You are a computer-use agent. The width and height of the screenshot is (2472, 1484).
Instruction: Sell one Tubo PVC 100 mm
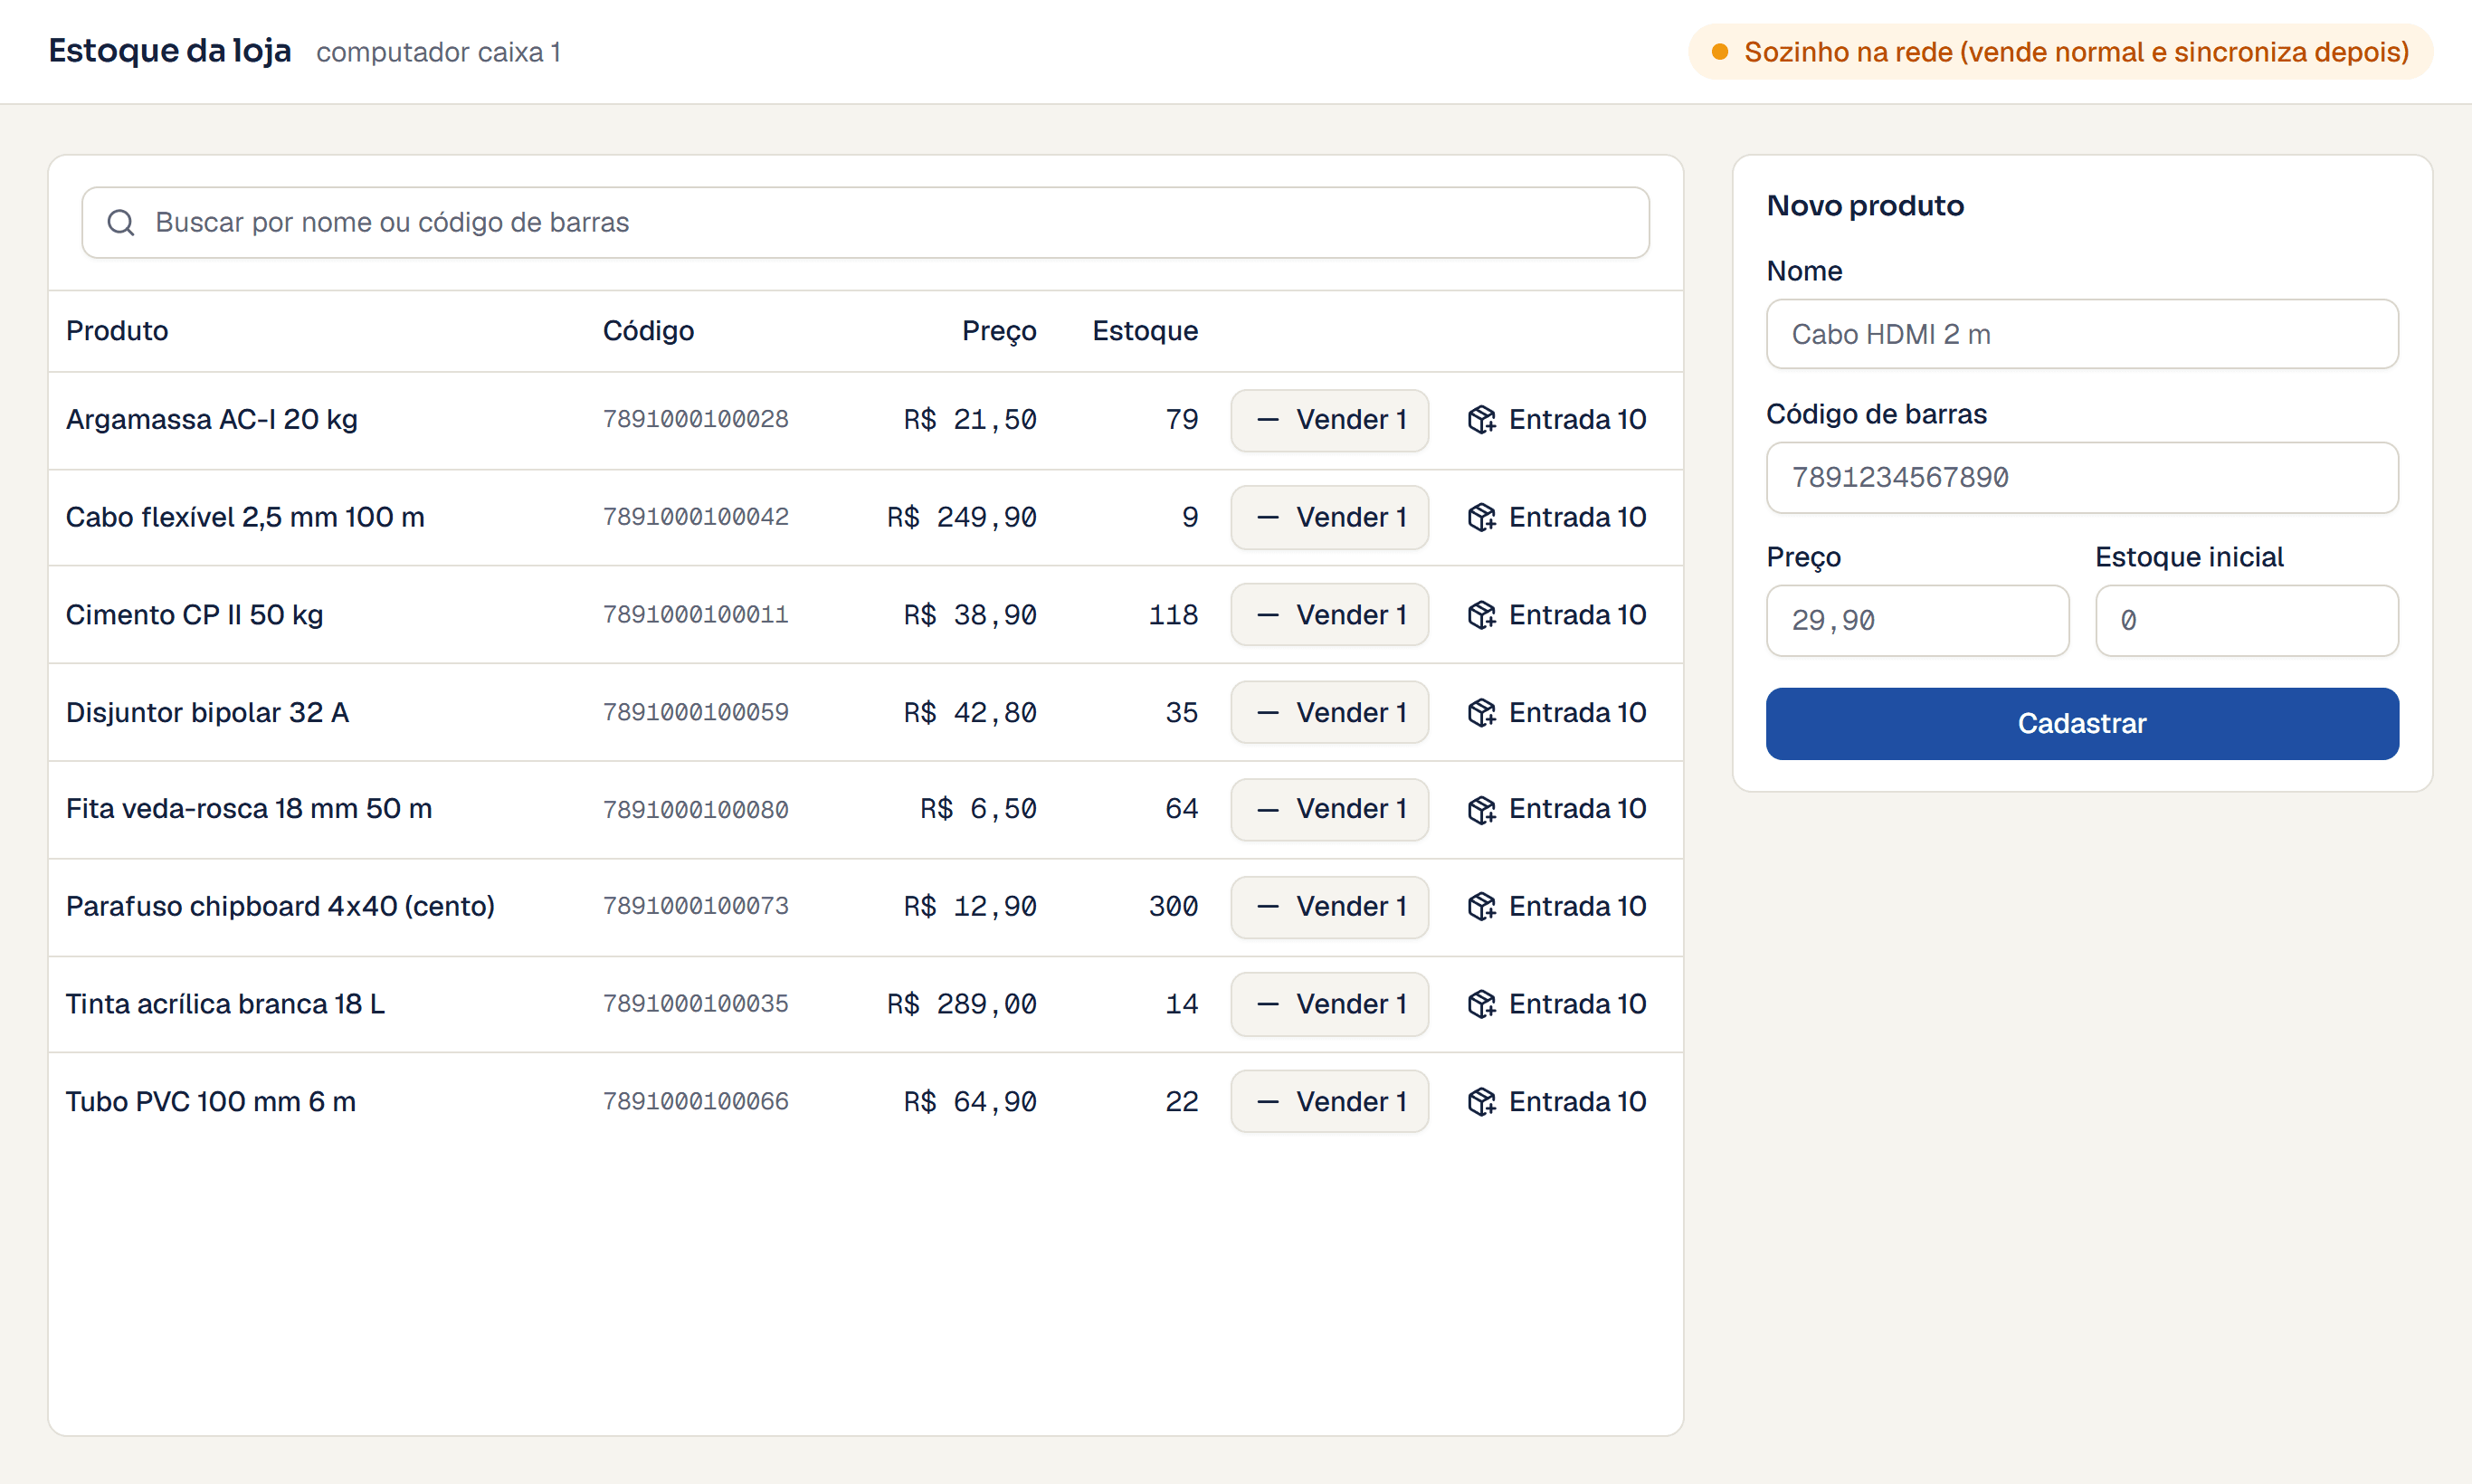point(1329,1101)
